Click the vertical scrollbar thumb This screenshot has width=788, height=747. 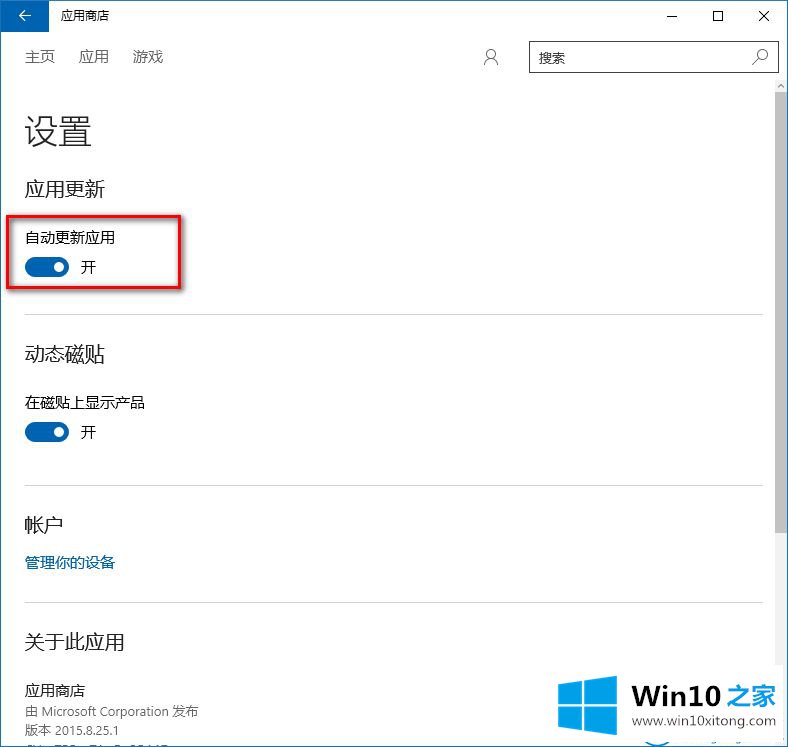780,312
